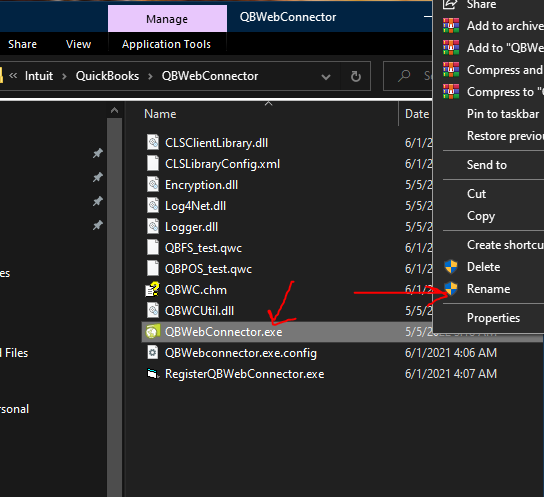
Task: Click the QBPOS_test.qwc file icon
Action: [x=153, y=269]
